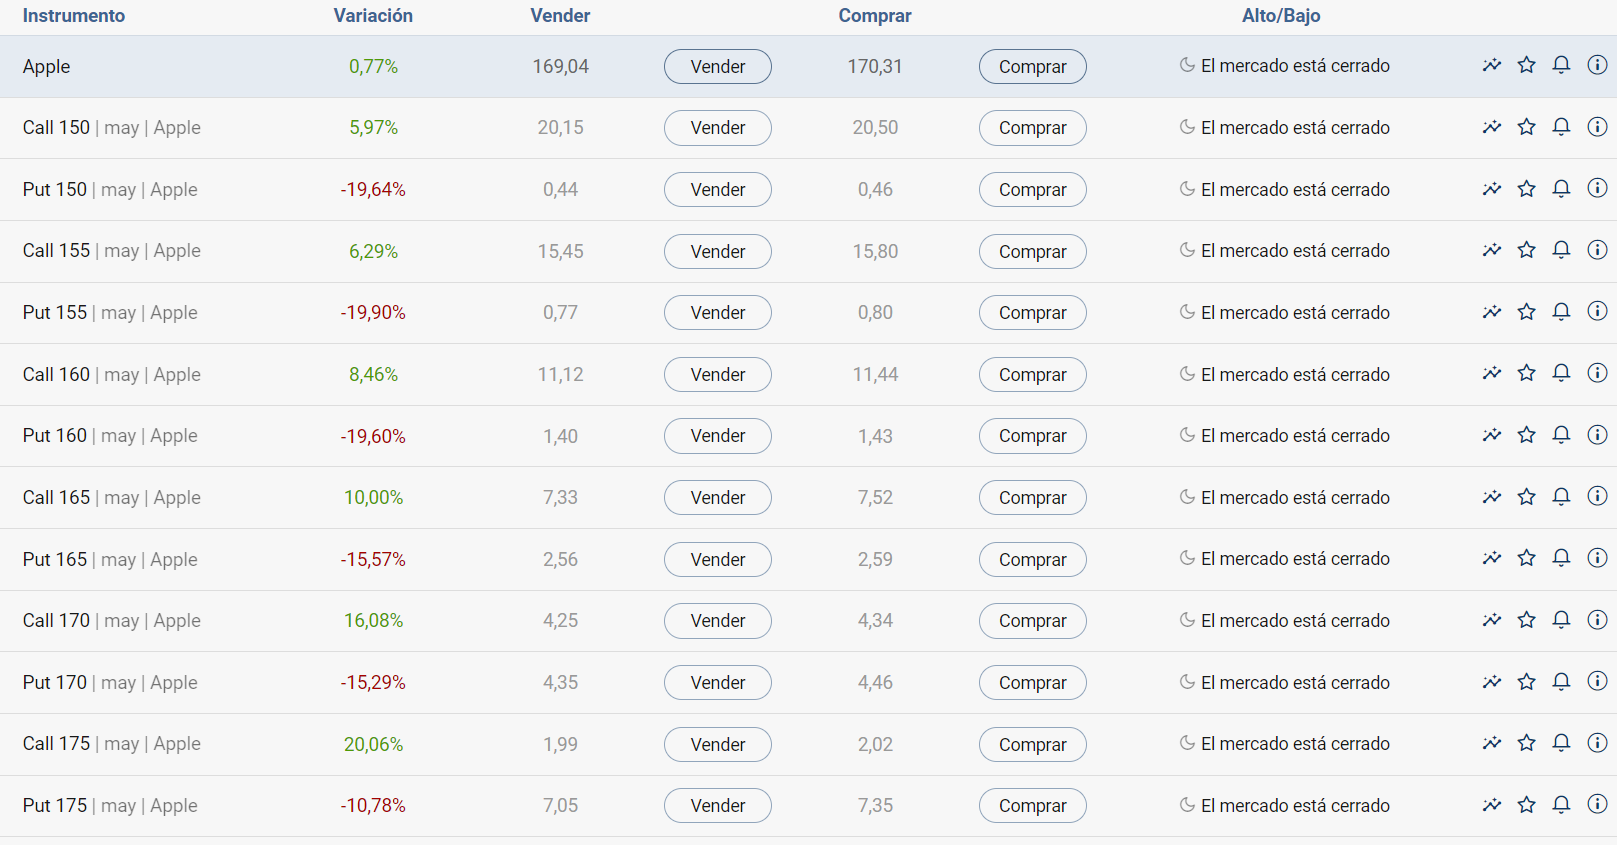Select the -10,78% variation of Put 175
This screenshot has height=845, width=1617.
(373, 806)
